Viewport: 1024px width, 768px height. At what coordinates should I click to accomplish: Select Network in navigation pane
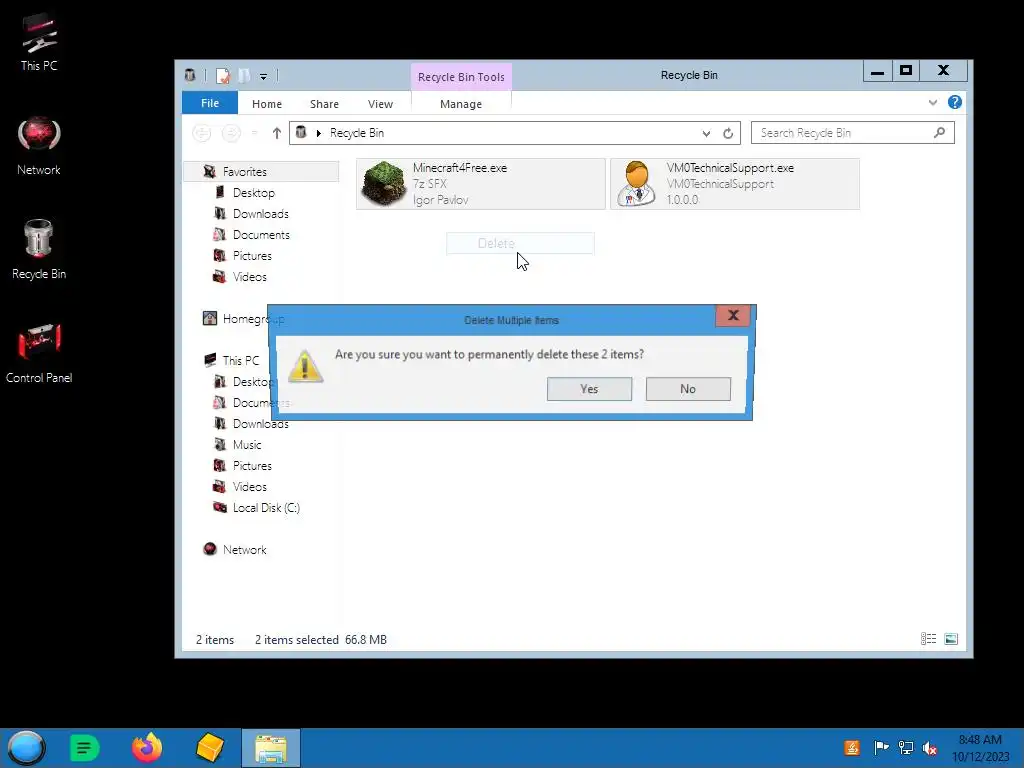click(x=244, y=550)
